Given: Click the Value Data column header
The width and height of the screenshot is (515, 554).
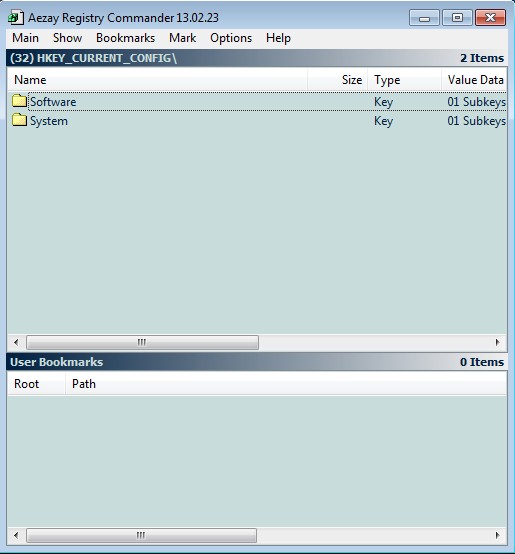Looking at the screenshot, I should tap(474, 80).
